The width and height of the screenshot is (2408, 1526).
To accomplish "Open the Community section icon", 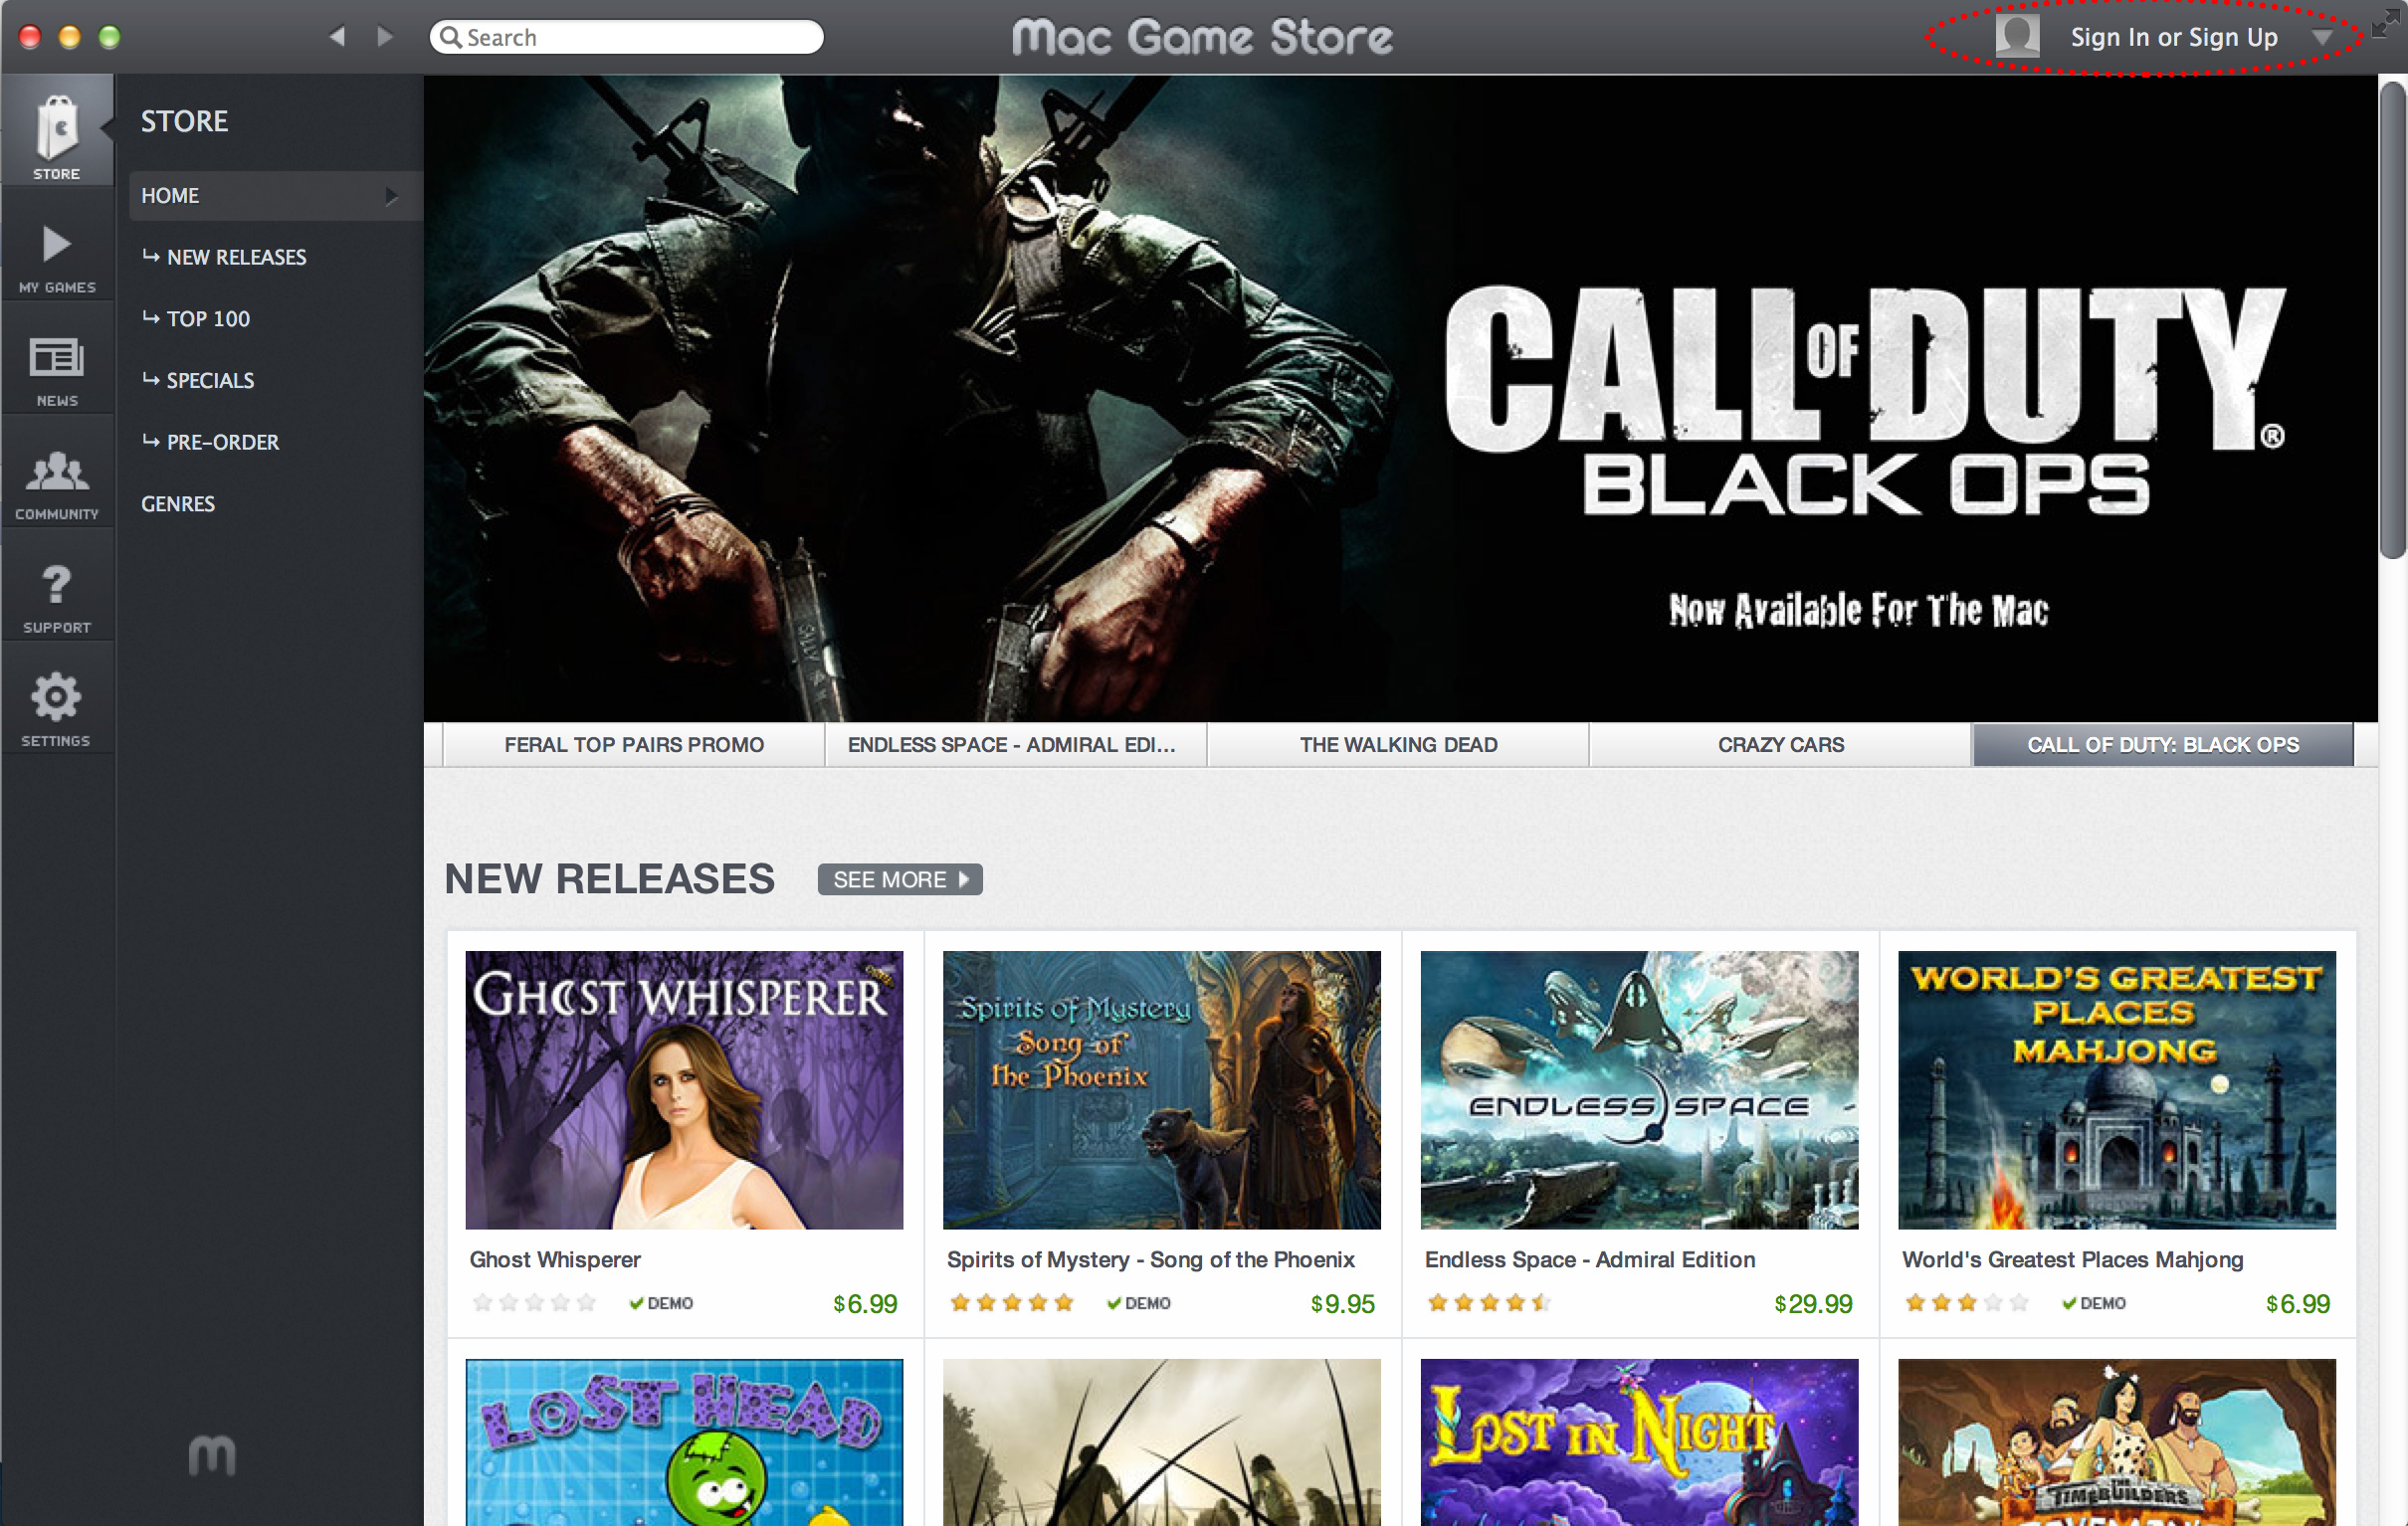I will tap(57, 471).
